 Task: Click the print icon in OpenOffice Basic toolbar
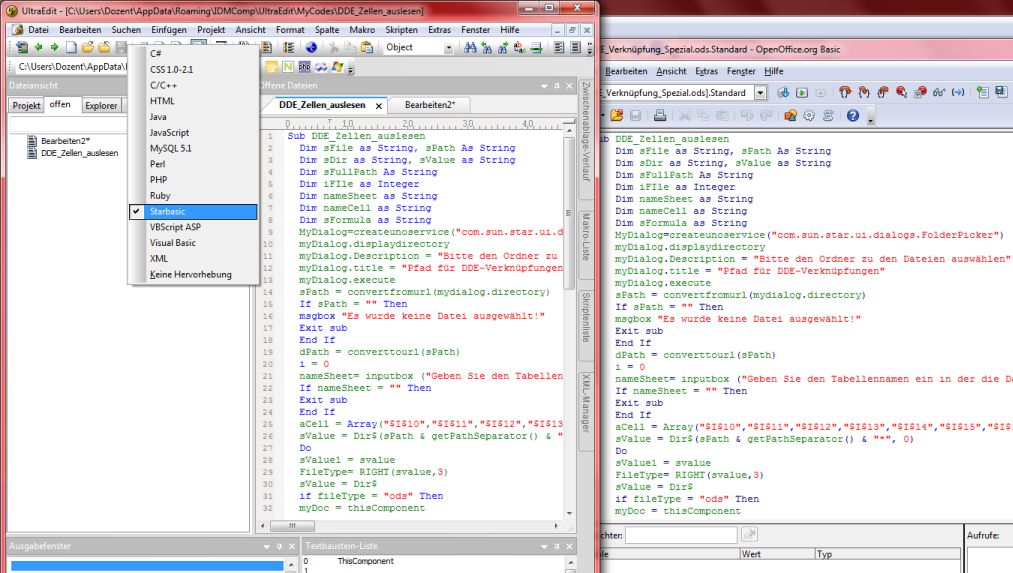(660, 116)
